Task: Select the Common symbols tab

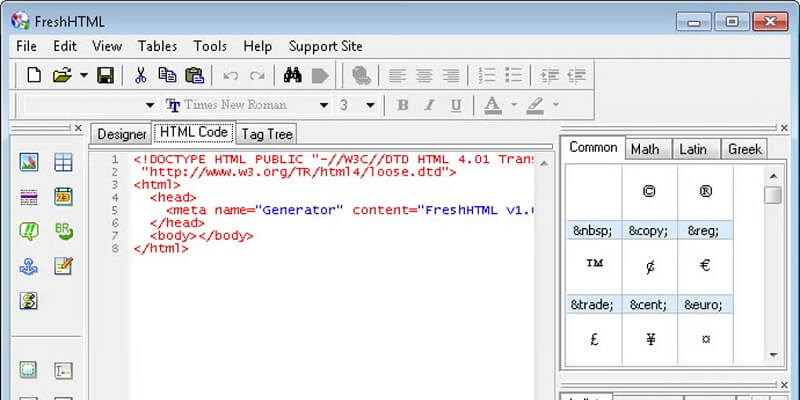Action: [593, 147]
